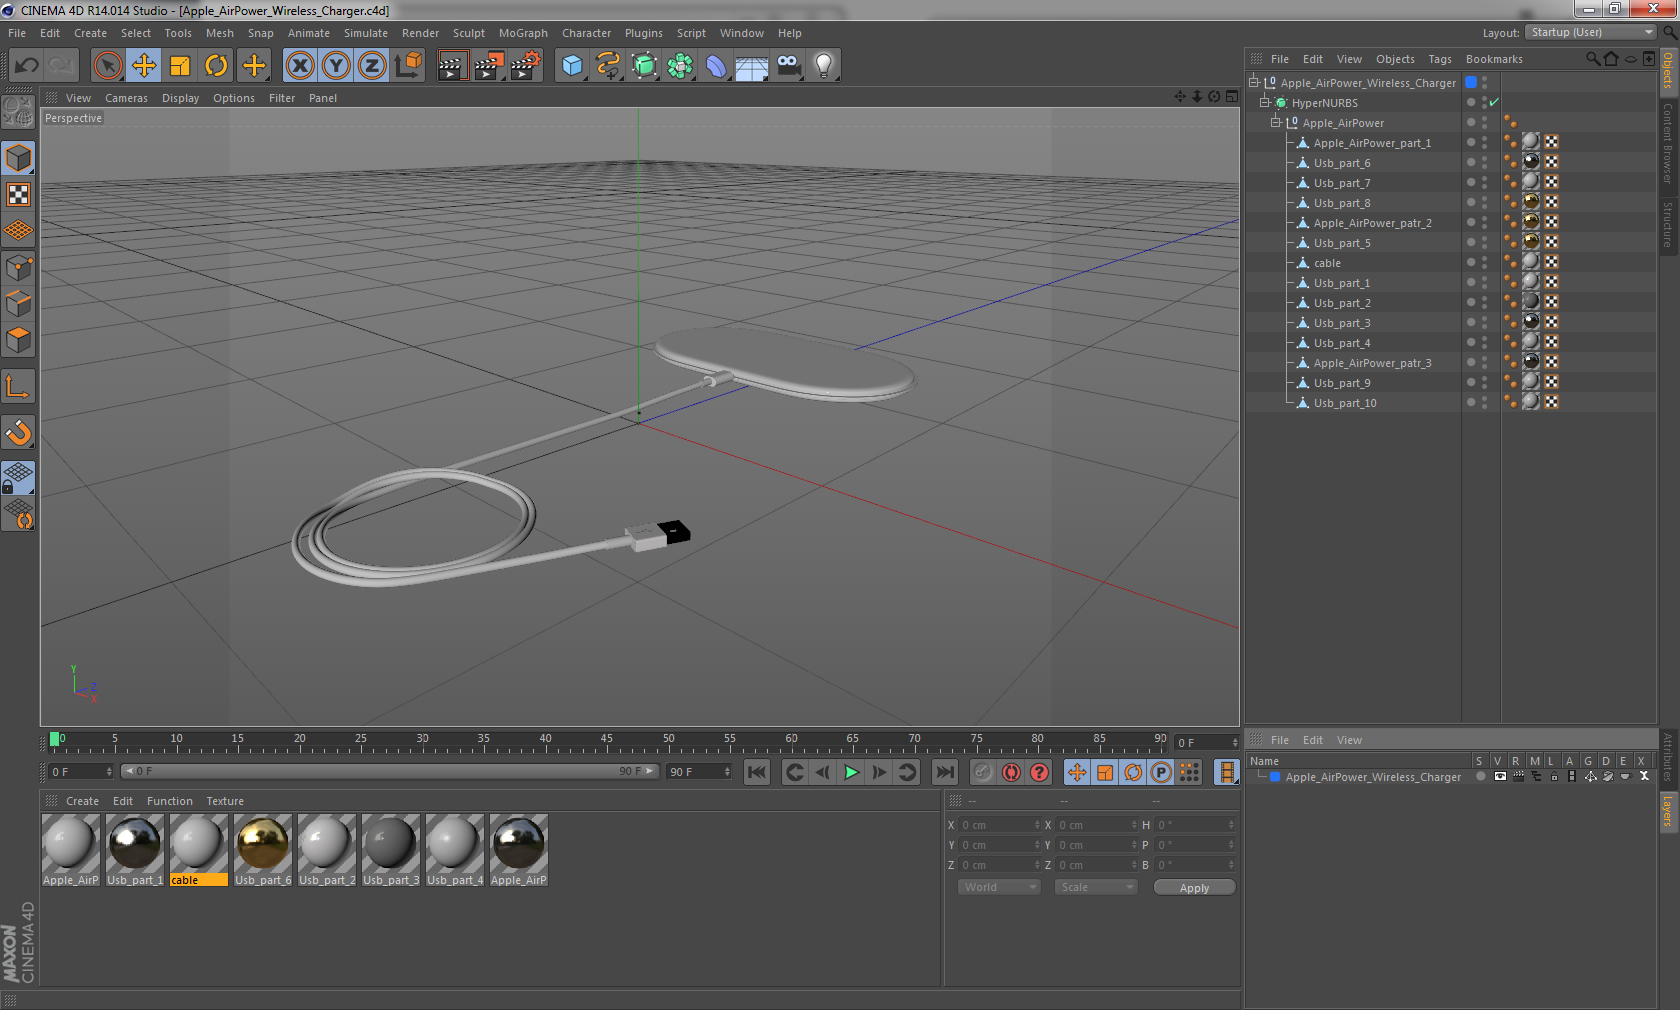Toggle HyperNURBS enabled checkmark

click(1494, 102)
